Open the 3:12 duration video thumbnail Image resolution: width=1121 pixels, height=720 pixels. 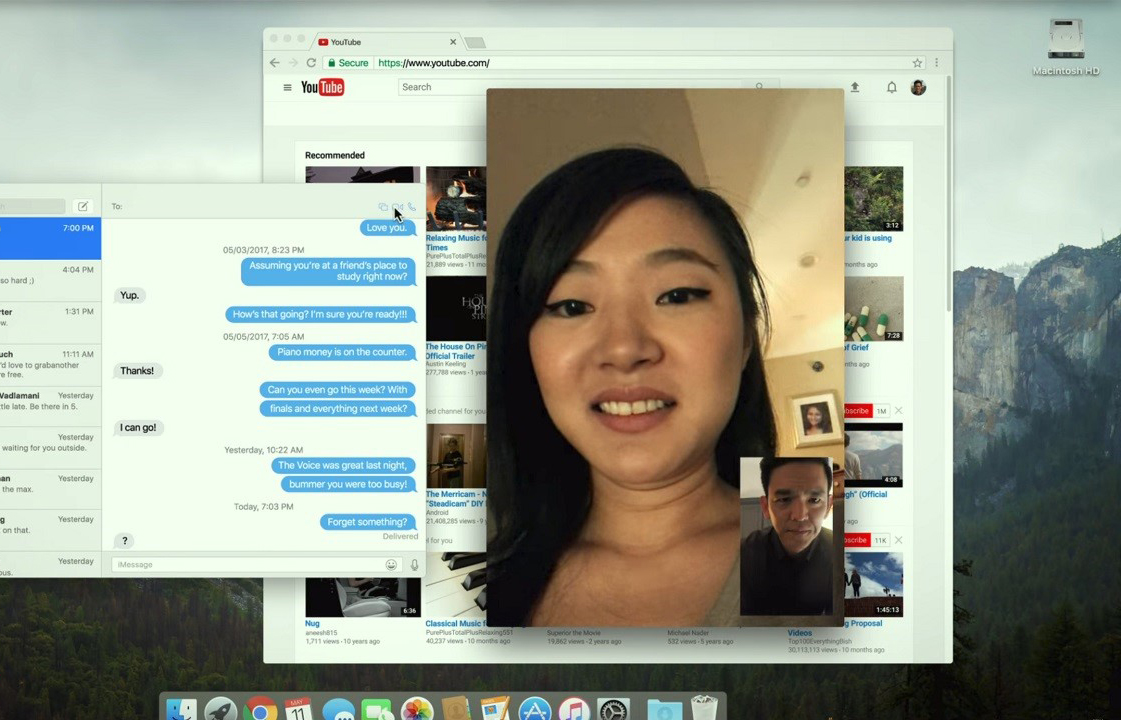(874, 199)
